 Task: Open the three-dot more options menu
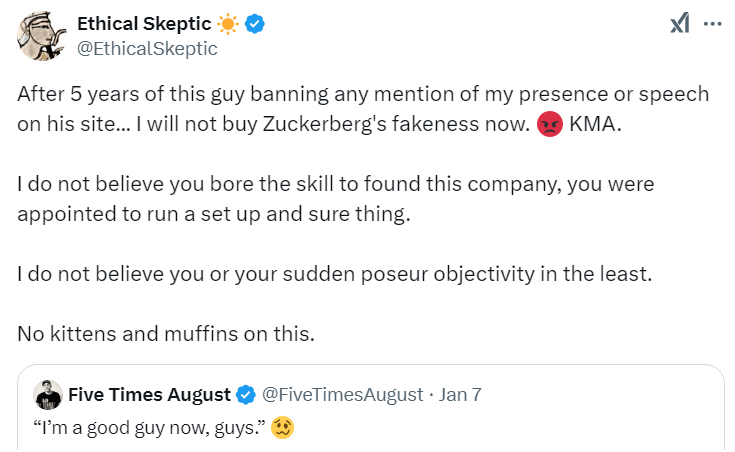[711, 24]
